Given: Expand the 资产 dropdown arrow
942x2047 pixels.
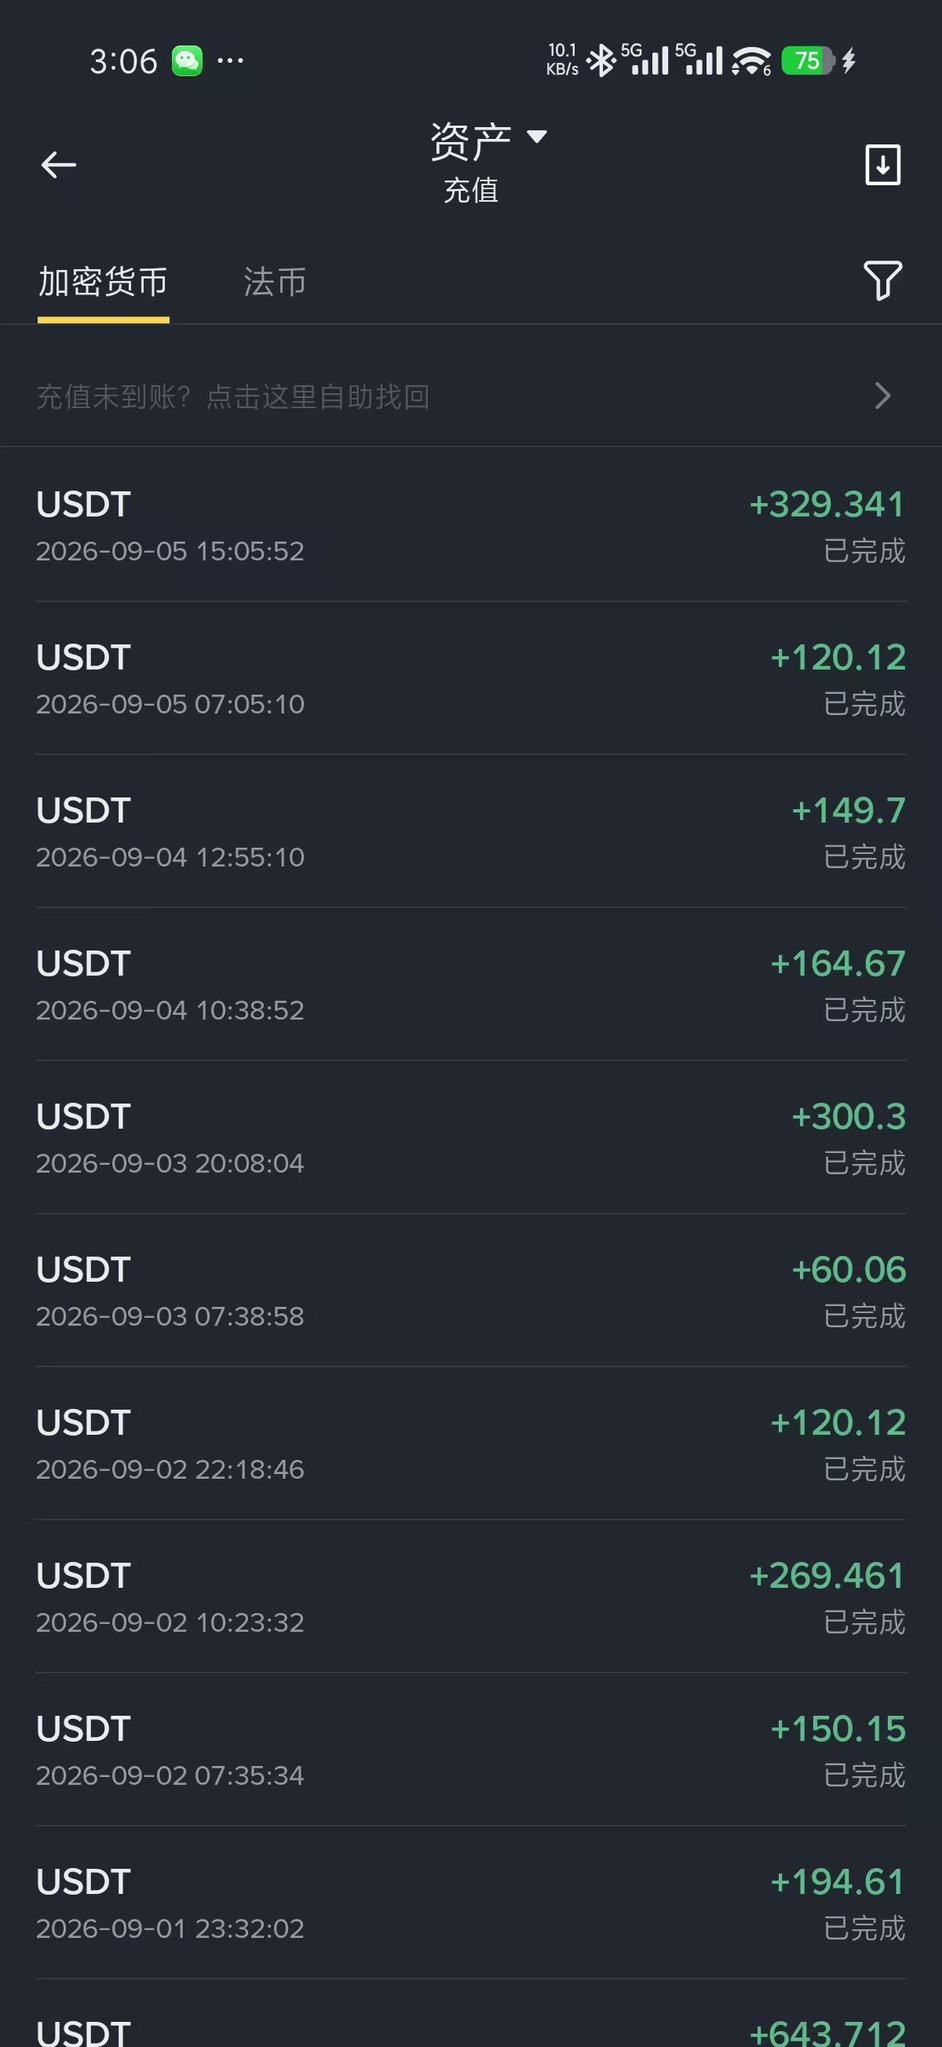Looking at the screenshot, I should coord(537,137).
